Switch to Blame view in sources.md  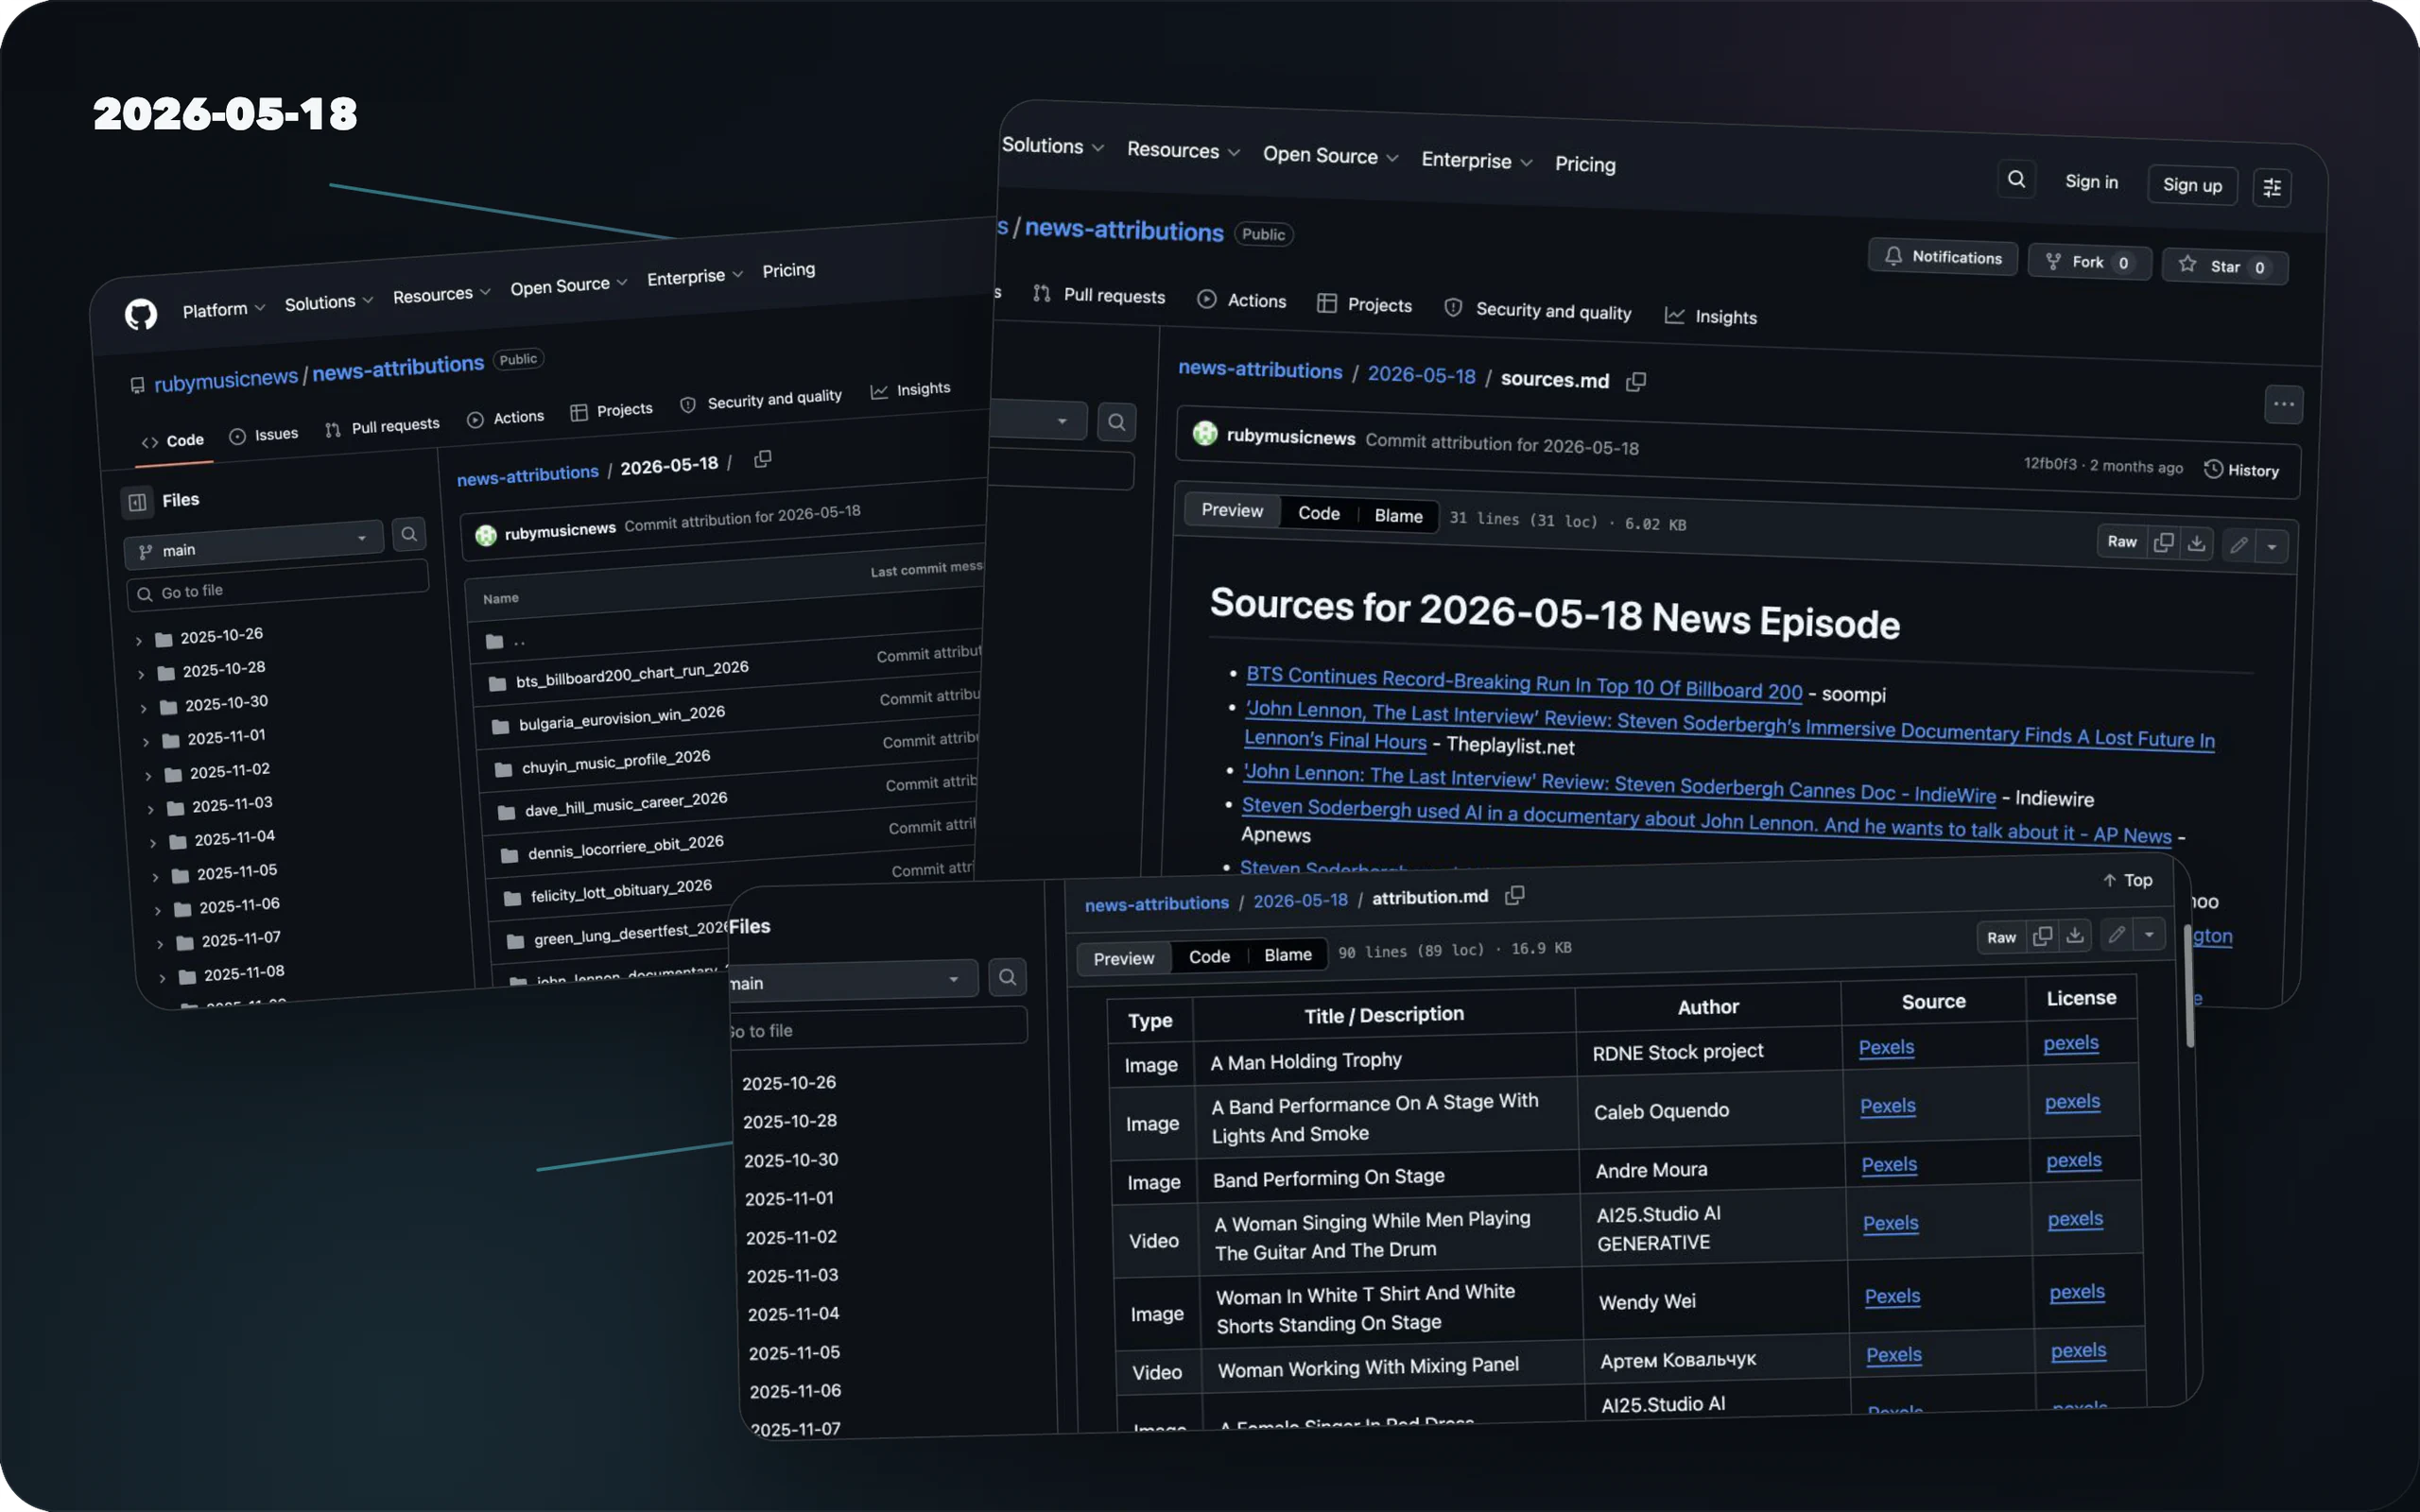click(1398, 516)
